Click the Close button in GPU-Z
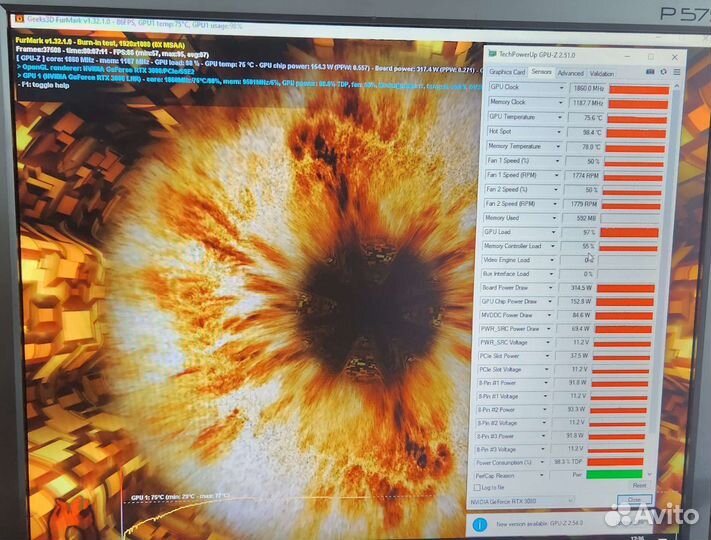The height and width of the screenshot is (540, 711). (634, 500)
